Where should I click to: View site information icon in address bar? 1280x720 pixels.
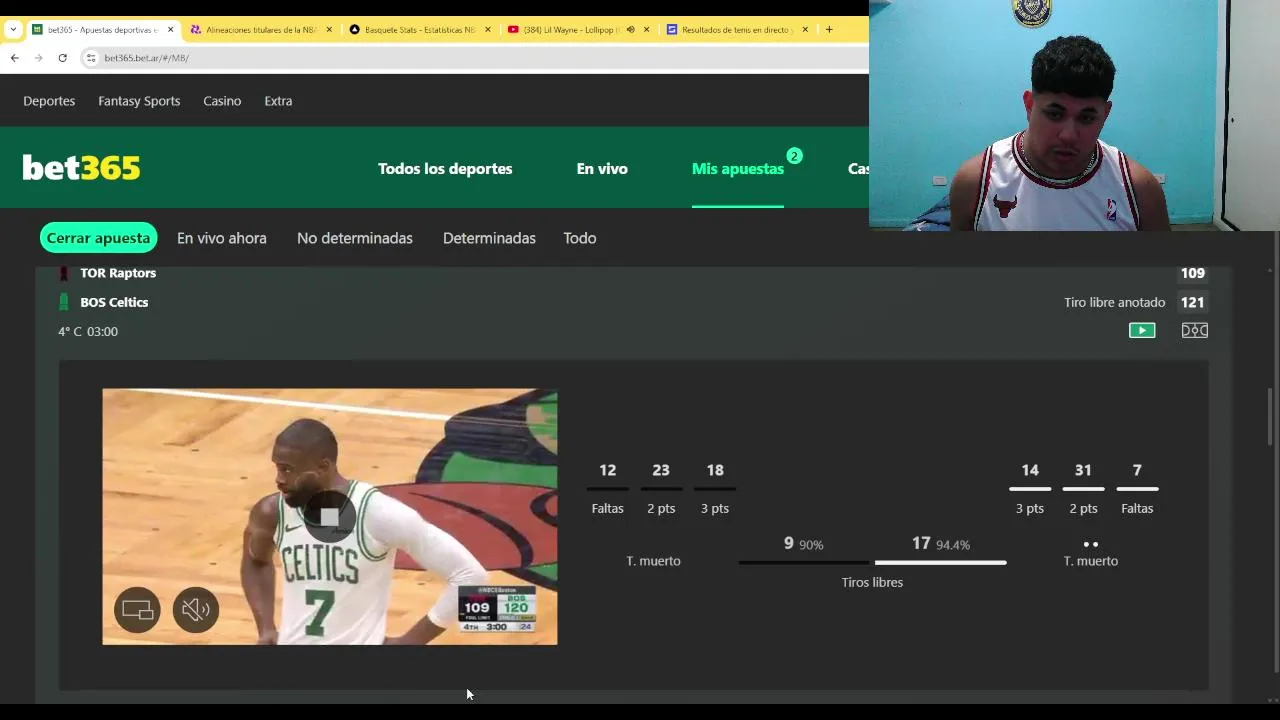click(x=92, y=58)
